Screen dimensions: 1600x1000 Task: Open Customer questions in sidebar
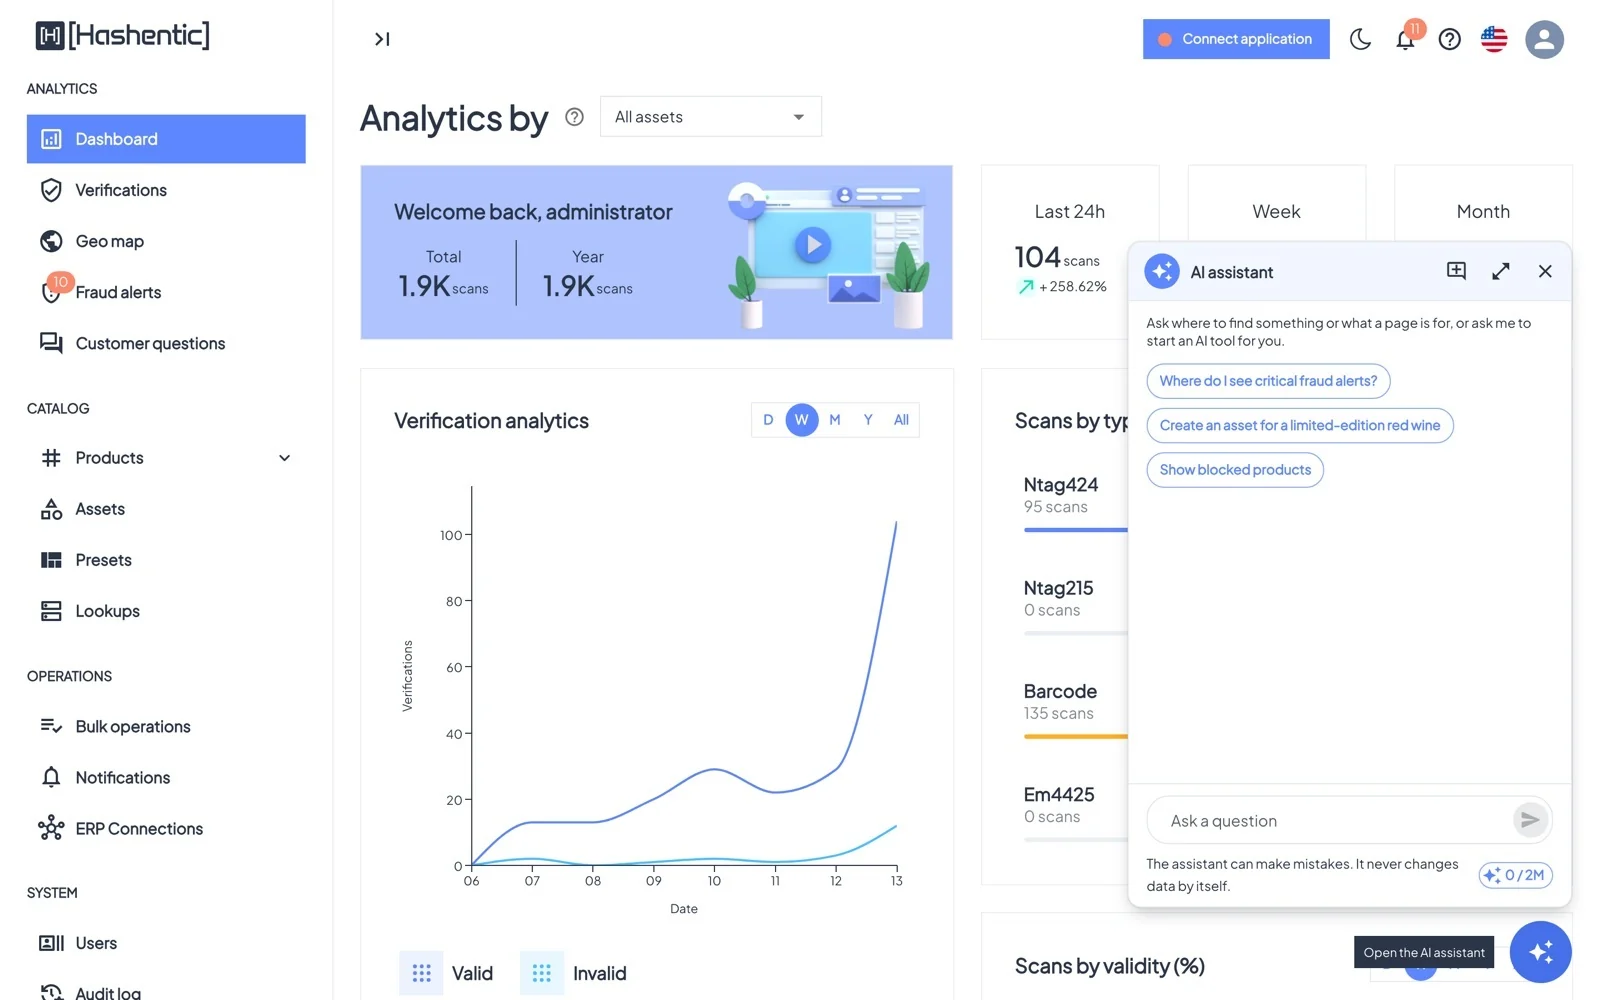(166, 343)
